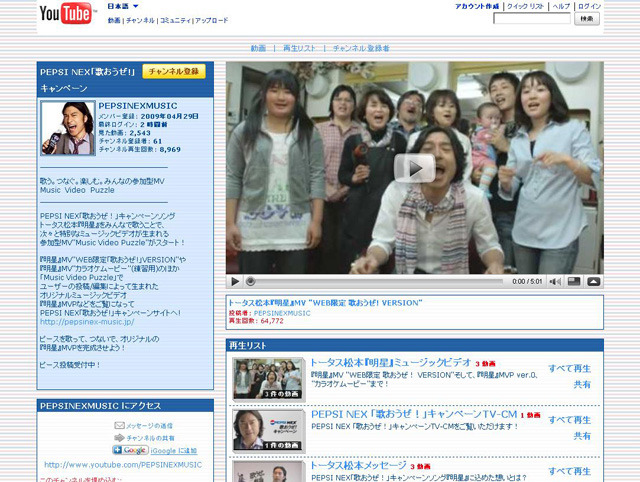Open the コミュニティ navigation link
Screen dimensions: 640x482
tap(176, 20)
